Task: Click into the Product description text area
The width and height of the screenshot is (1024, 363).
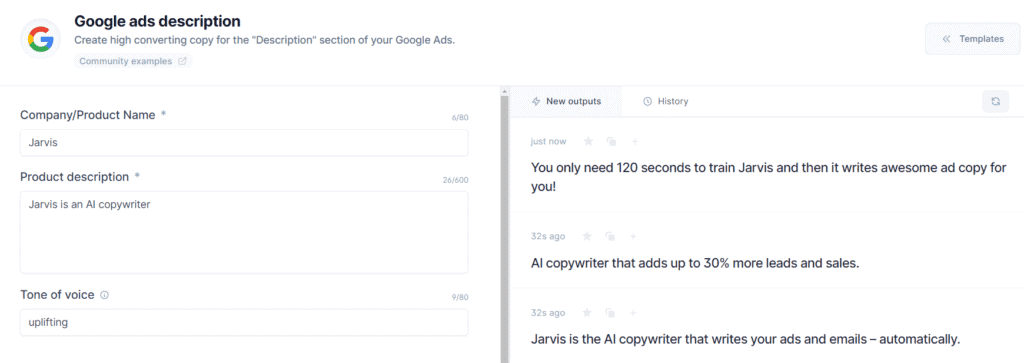Action: pyautogui.click(x=244, y=232)
